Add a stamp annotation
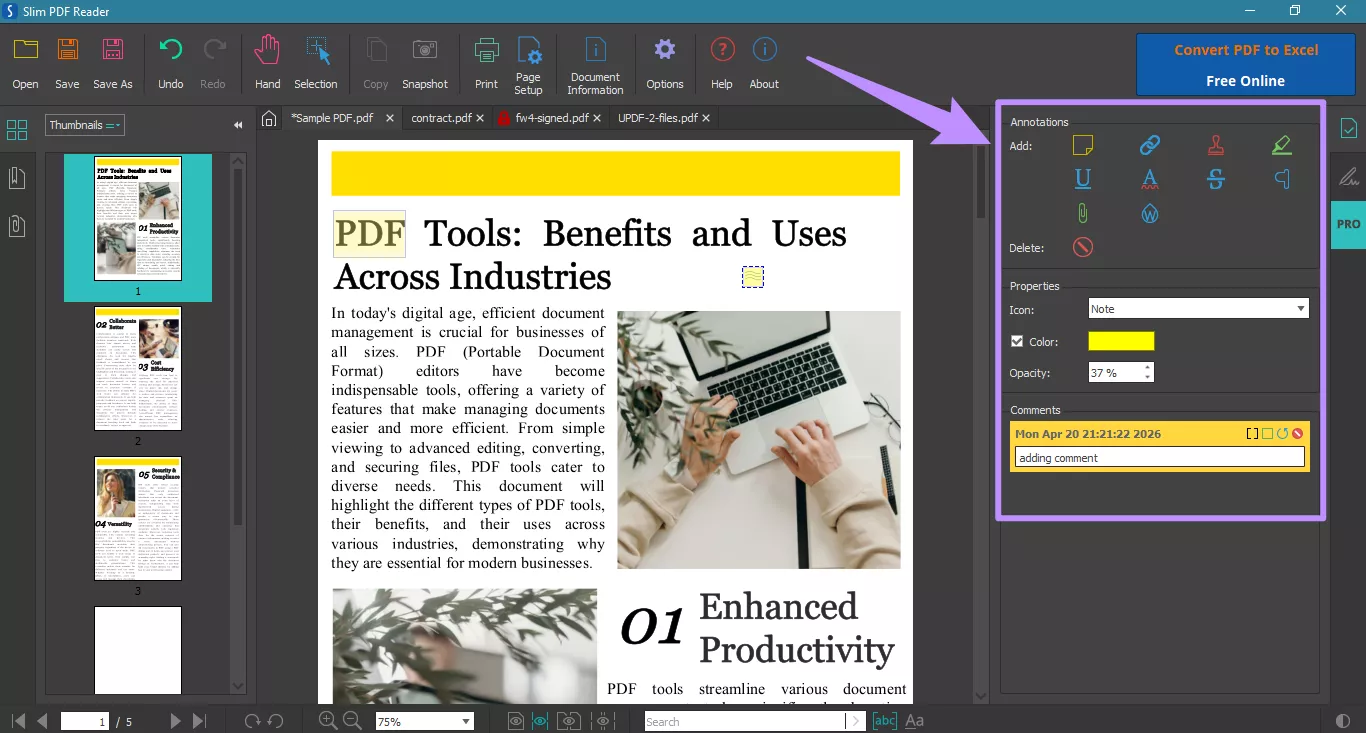Image resolution: width=1366 pixels, height=733 pixels. tap(1215, 145)
